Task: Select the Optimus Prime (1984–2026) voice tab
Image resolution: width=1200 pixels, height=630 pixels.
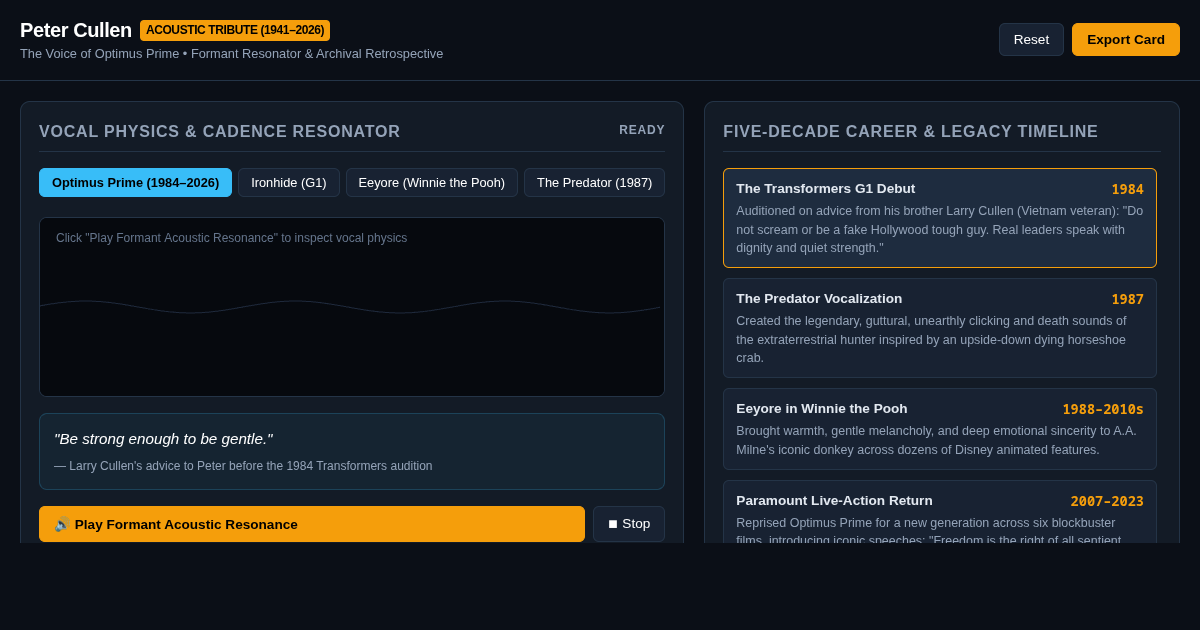Action: coord(135,182)
